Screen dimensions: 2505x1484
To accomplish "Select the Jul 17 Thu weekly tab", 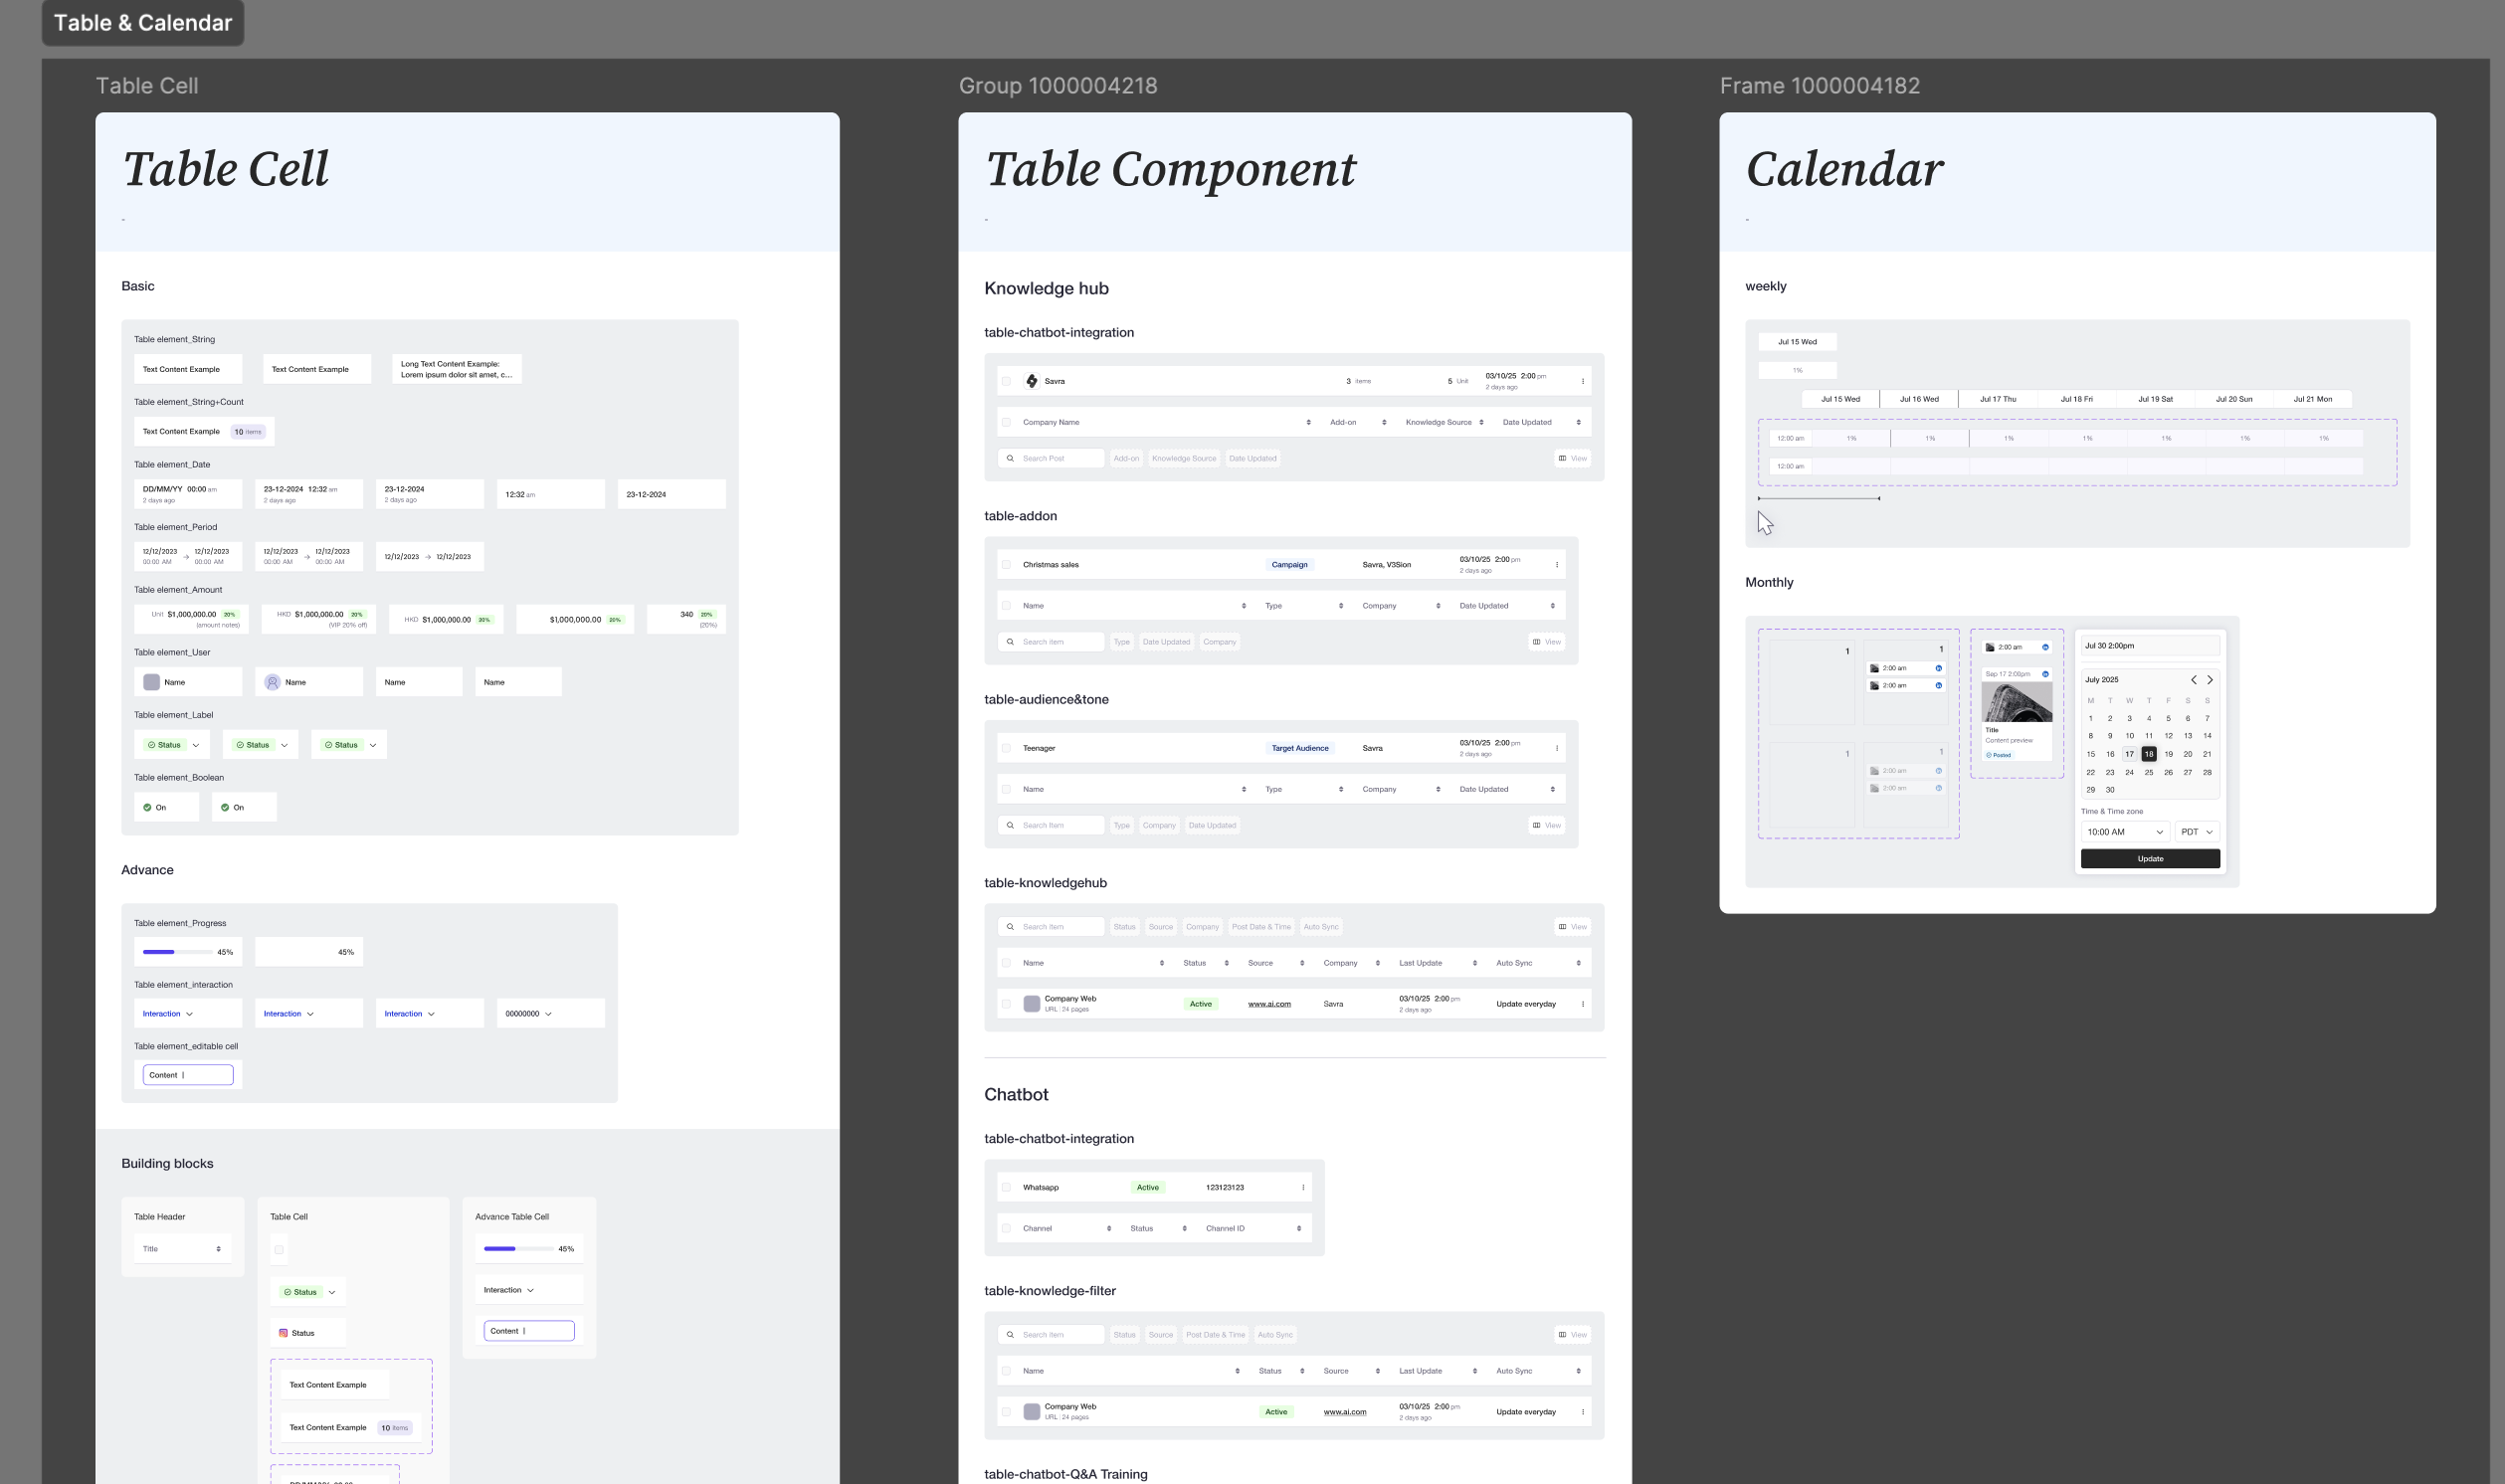I will click(1998, 399).
